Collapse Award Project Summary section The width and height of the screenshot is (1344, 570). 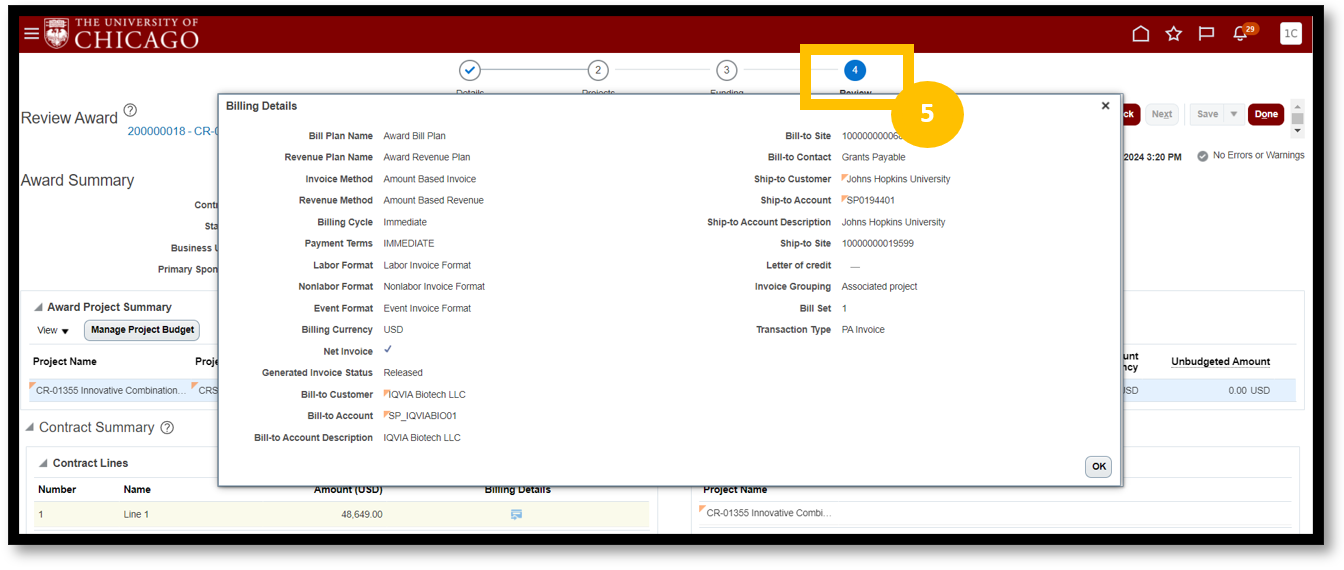(38, 307)
